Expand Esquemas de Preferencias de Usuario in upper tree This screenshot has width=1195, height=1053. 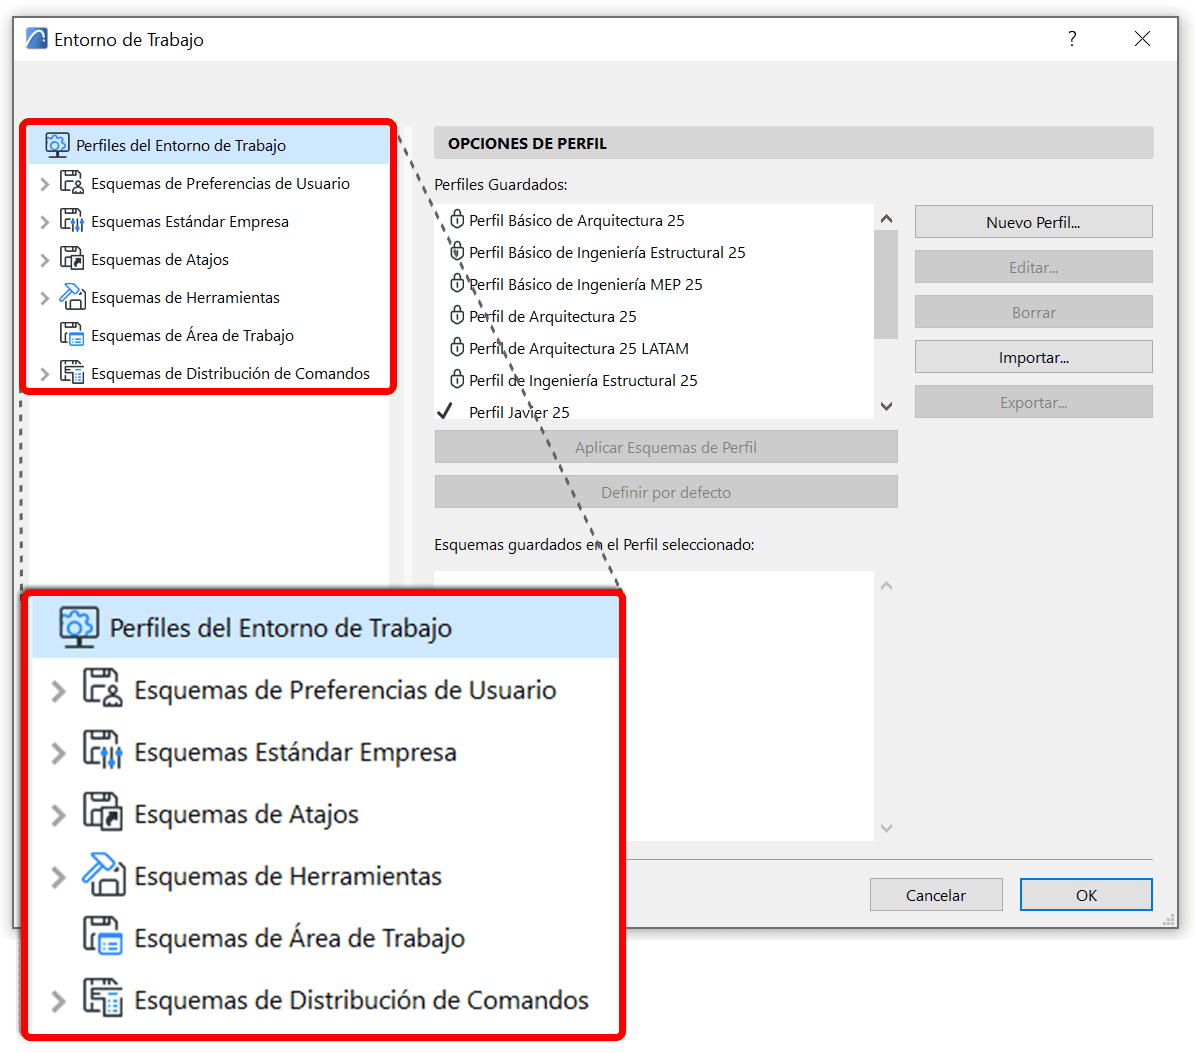(44, 184)
